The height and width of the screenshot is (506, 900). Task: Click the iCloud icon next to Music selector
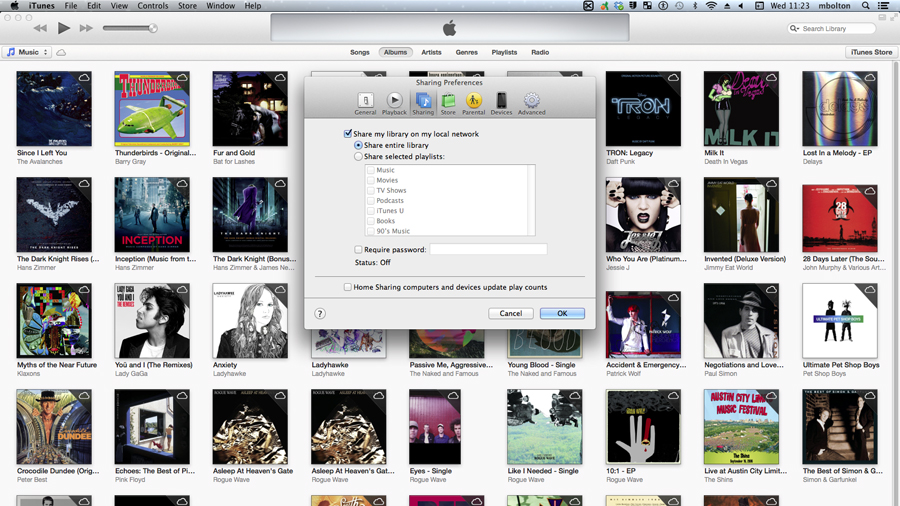coord(61,52)
